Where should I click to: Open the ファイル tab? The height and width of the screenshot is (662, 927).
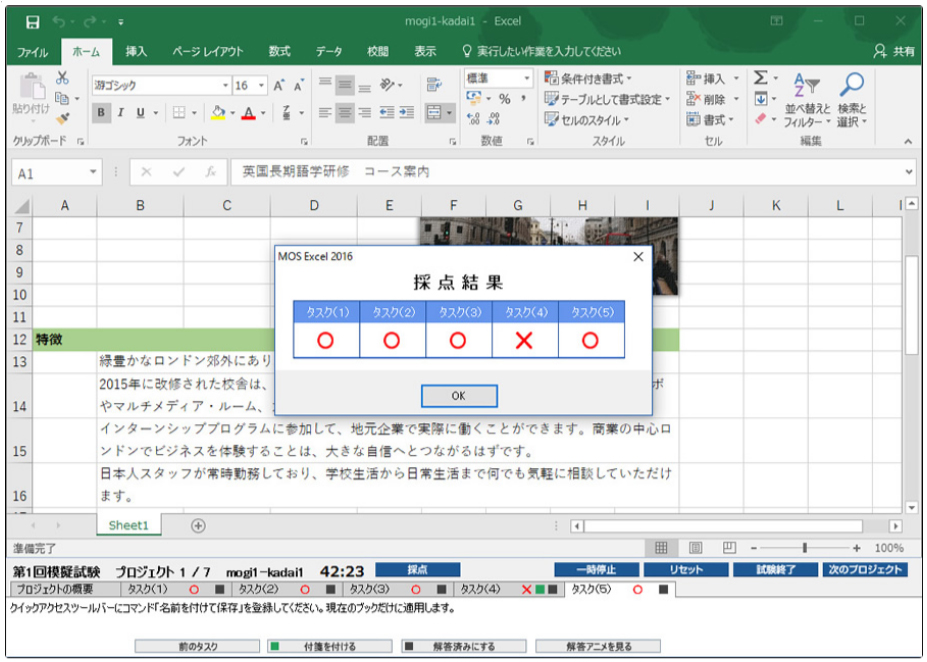tap(33, 52)
